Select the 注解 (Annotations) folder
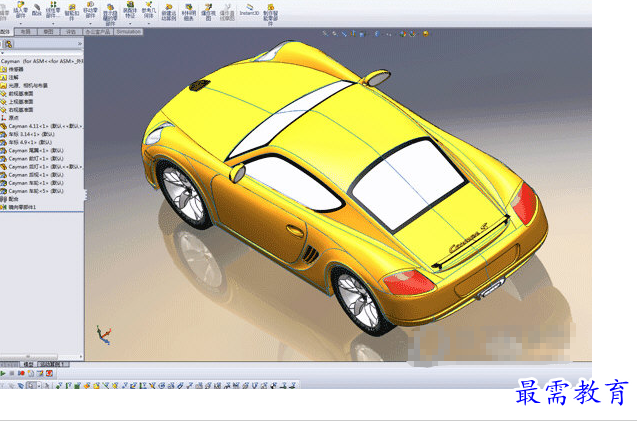 tap(9, 77)
